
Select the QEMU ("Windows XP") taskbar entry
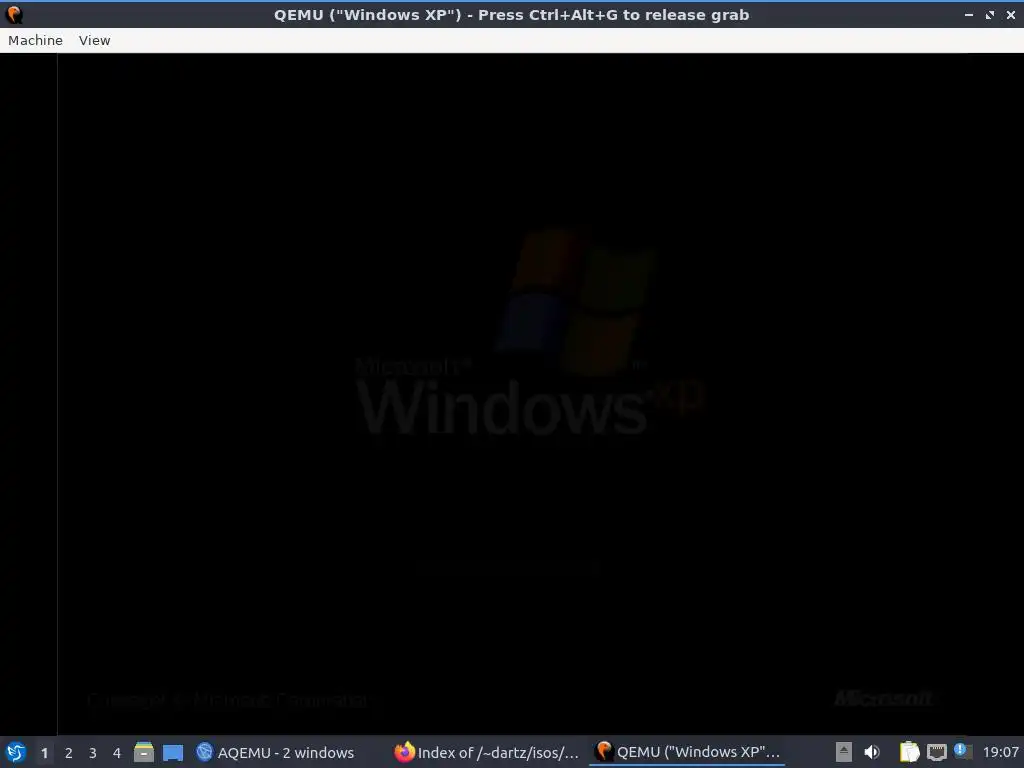pyautogui.click(x=687, y=752)
